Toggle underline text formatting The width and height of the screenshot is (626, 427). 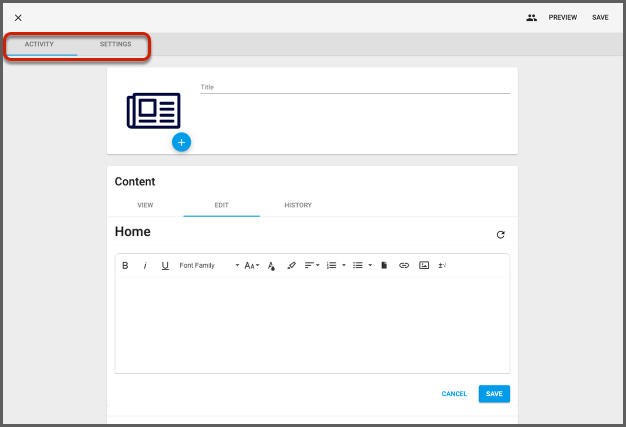(165, 266)
